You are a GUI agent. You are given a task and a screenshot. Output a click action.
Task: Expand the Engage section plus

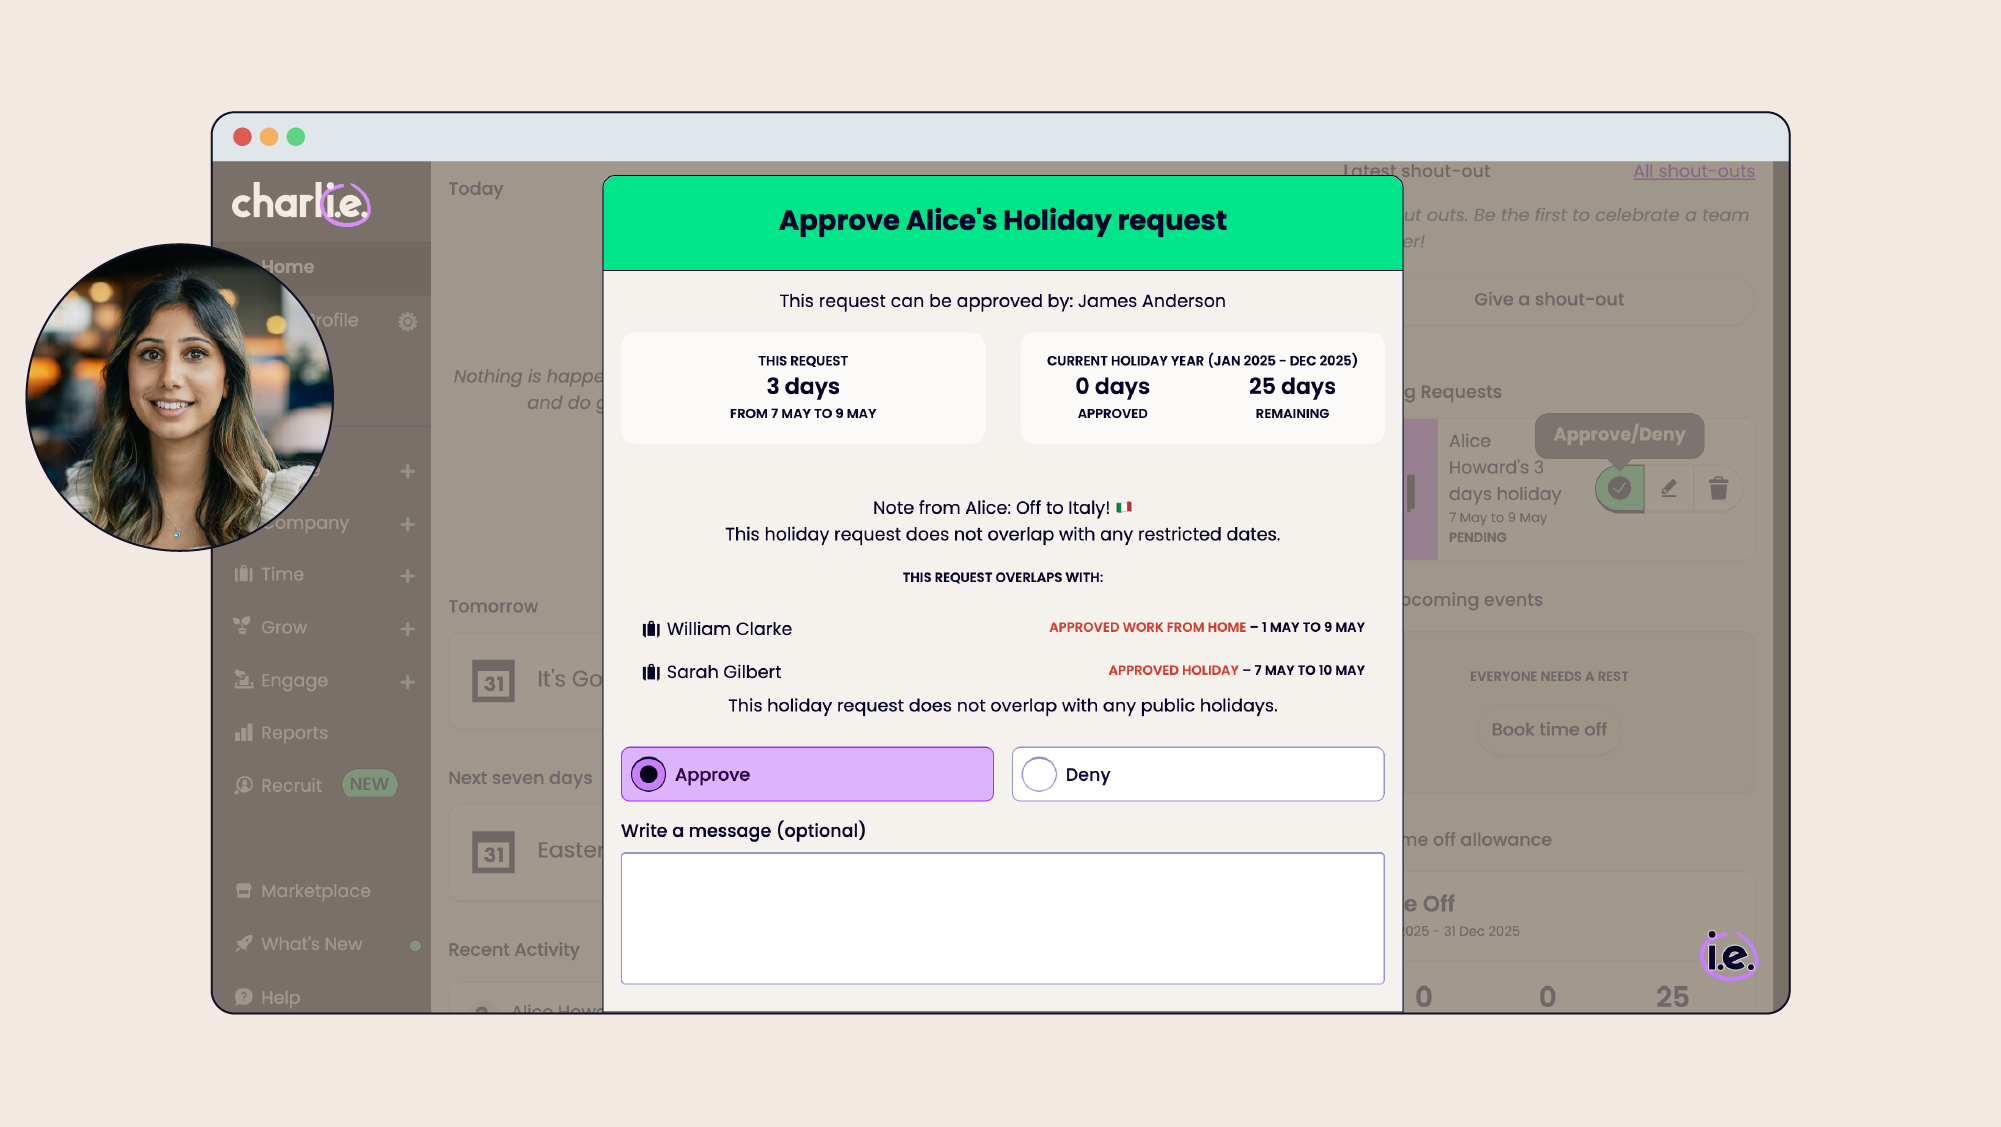[x=407, y=682]
